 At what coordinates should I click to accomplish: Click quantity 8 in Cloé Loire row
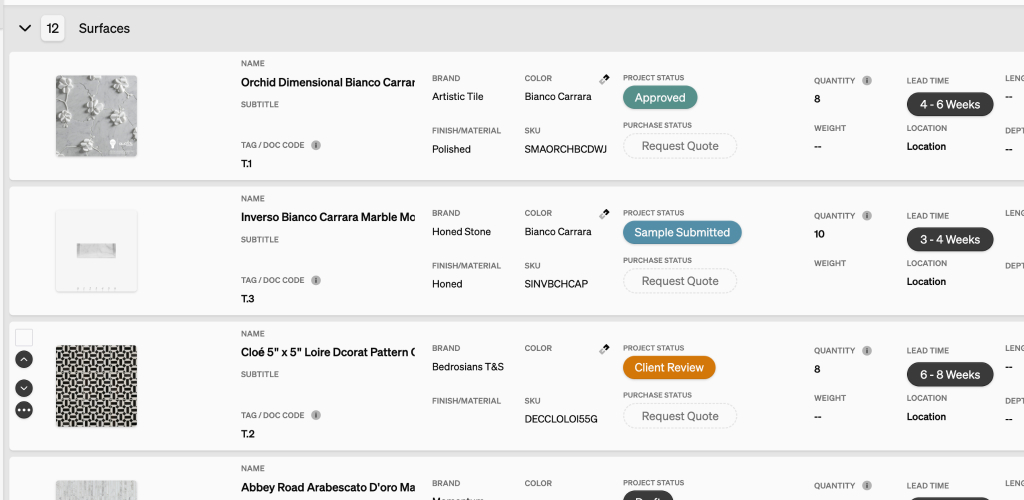817,369
